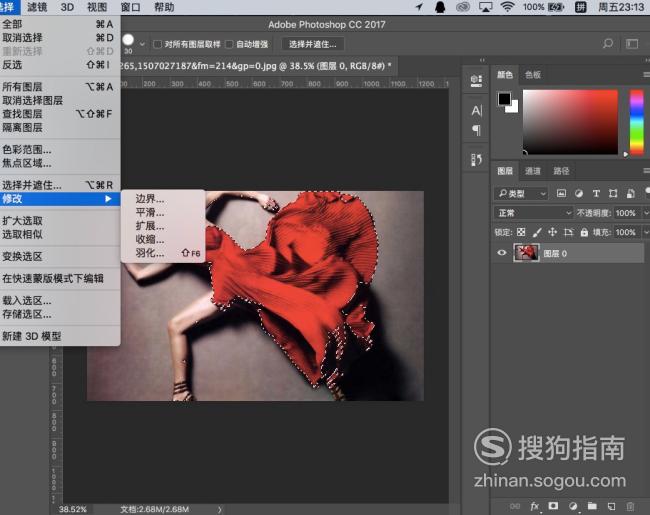
Task: Open the fill slider dropdown arrow
Action: (646, 232)
